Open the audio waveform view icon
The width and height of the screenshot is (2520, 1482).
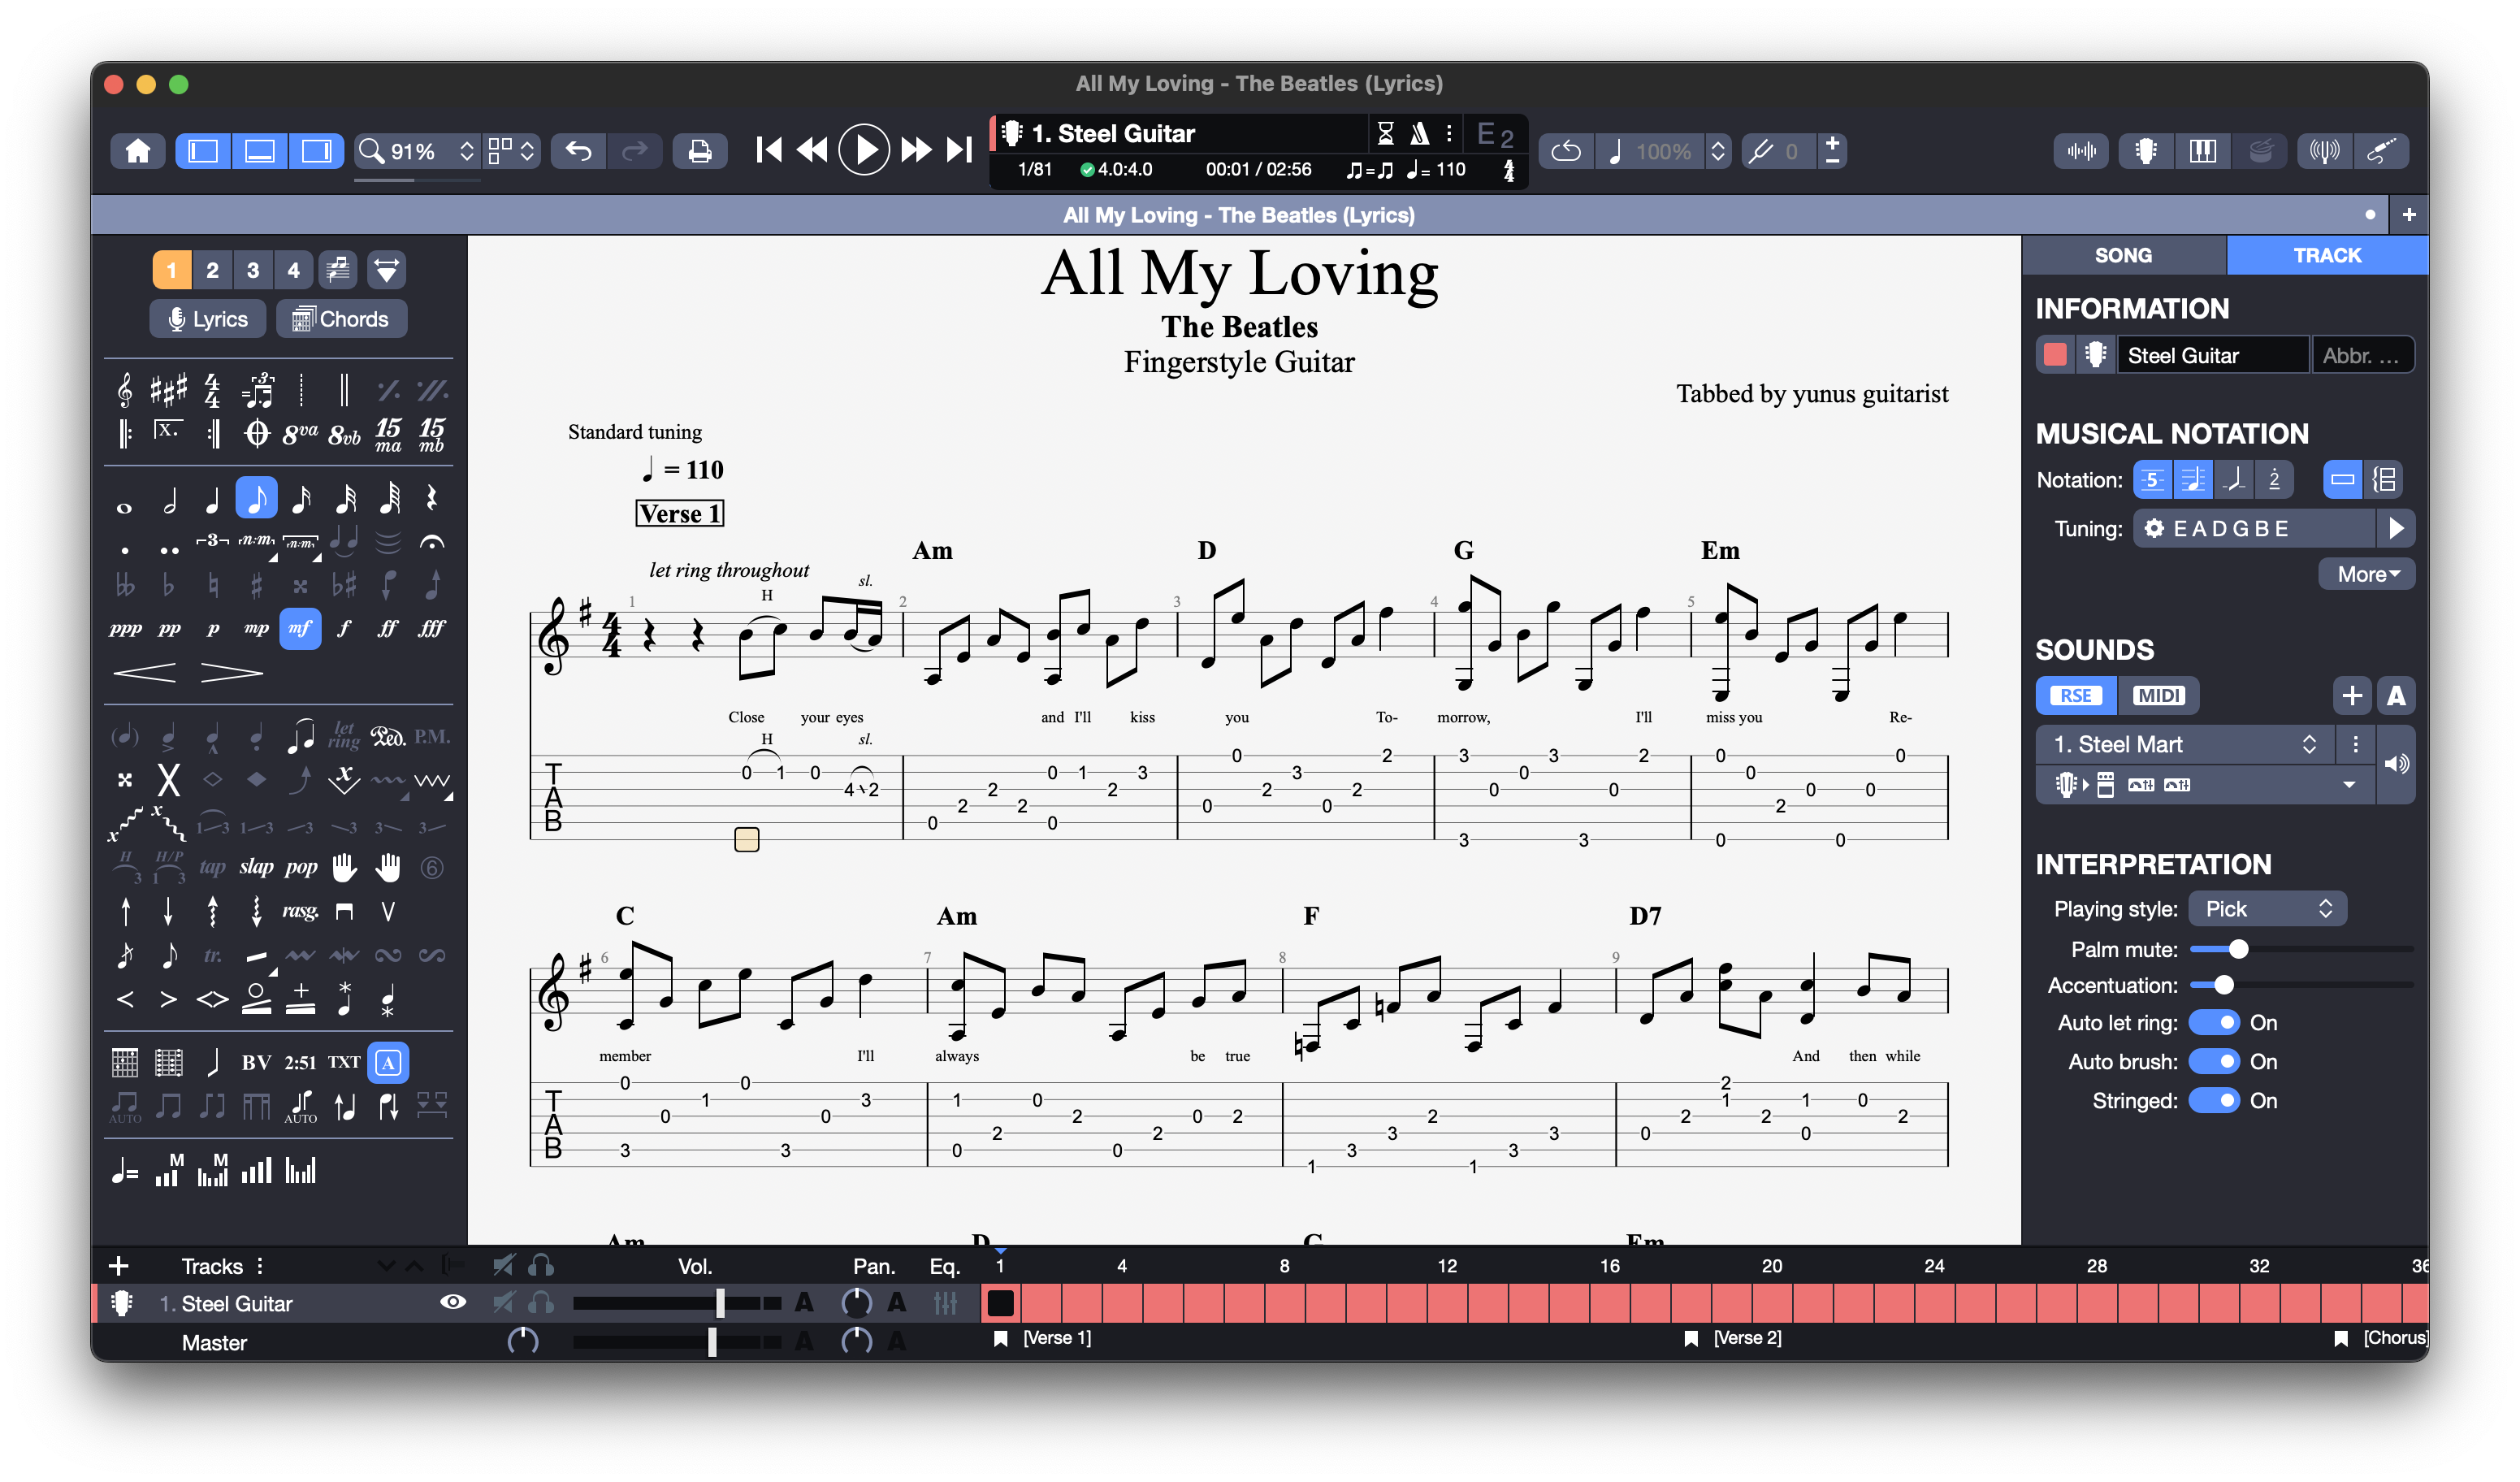point(2082,151)
